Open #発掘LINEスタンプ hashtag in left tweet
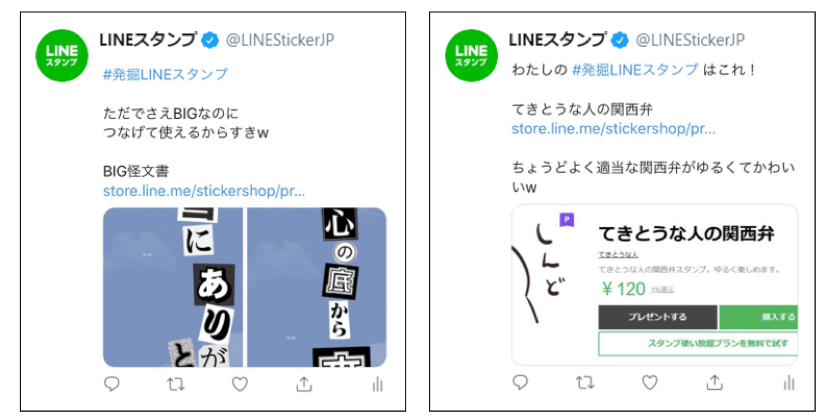Image resolution: width=824 pixels, height=420 pixels. (166, 75)
